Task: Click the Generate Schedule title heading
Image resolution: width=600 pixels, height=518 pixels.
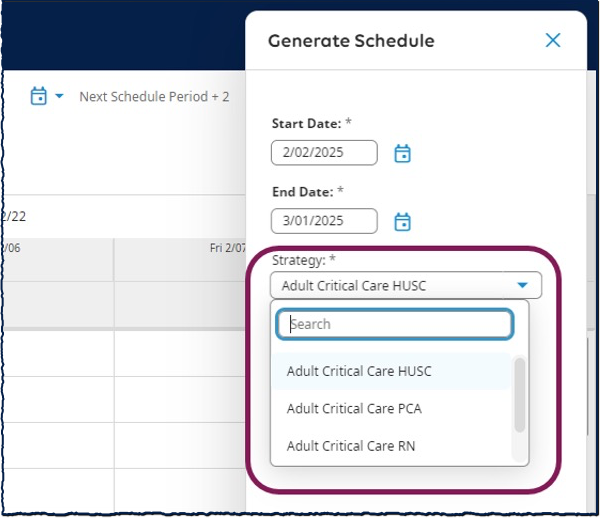Action: pos(351,41)
